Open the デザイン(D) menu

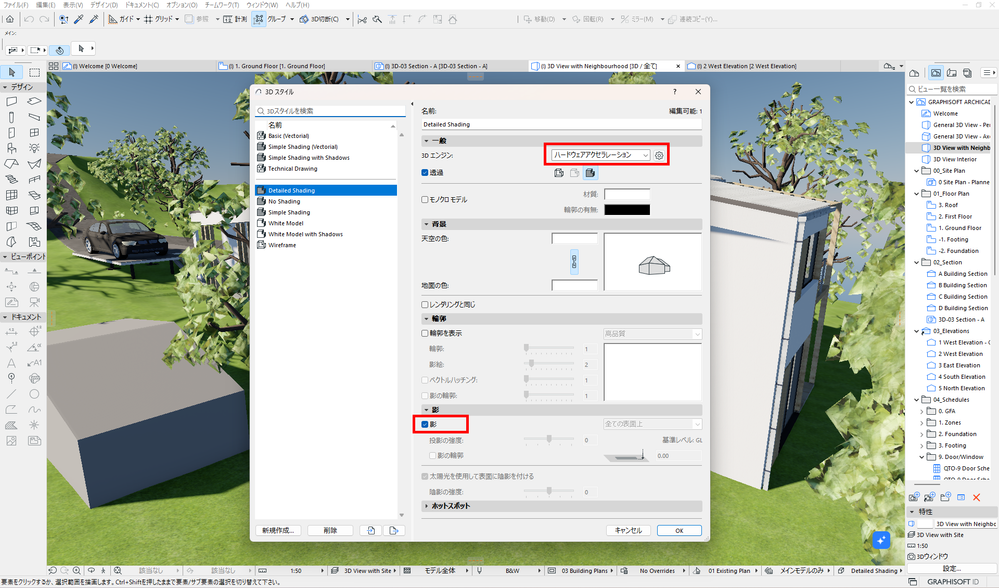pos(104,4)
